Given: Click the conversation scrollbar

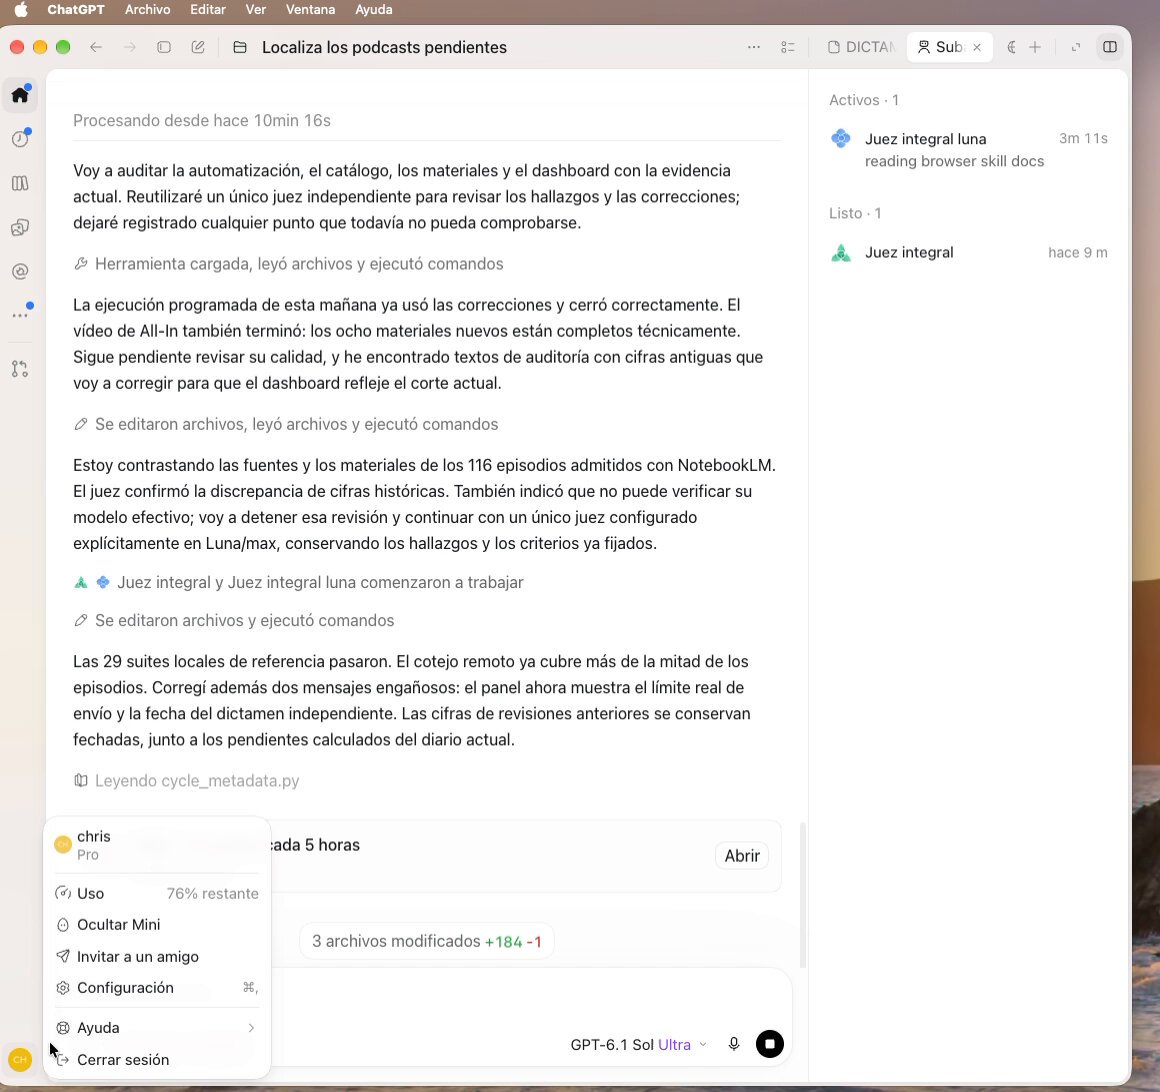Looking at the screenshot, I should pyautogui.click(x=803, y=894).
